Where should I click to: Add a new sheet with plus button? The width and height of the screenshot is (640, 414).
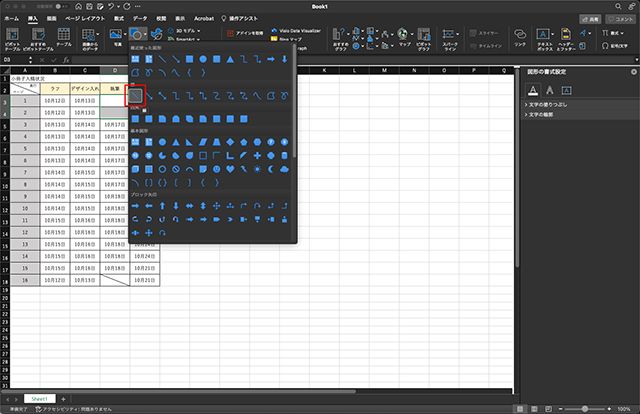64,398
